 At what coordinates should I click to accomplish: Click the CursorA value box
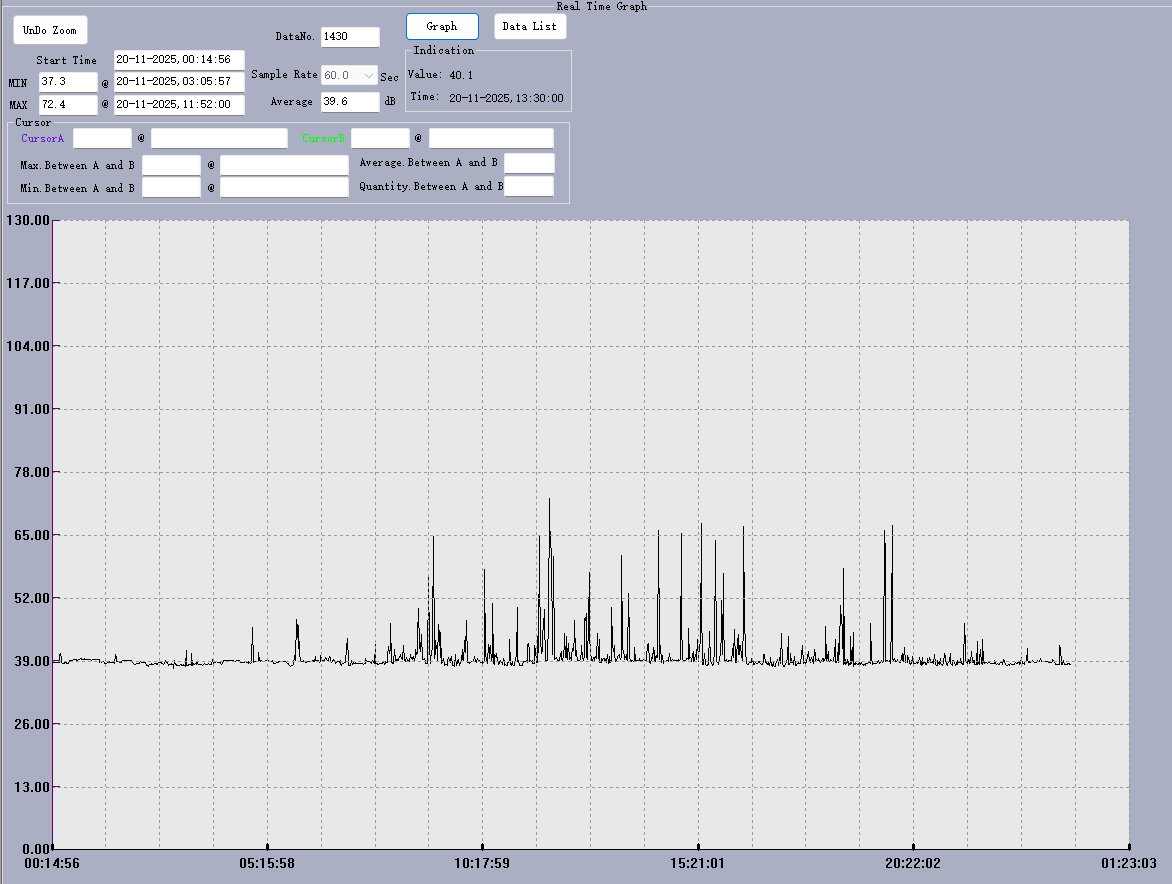point(102,138)
